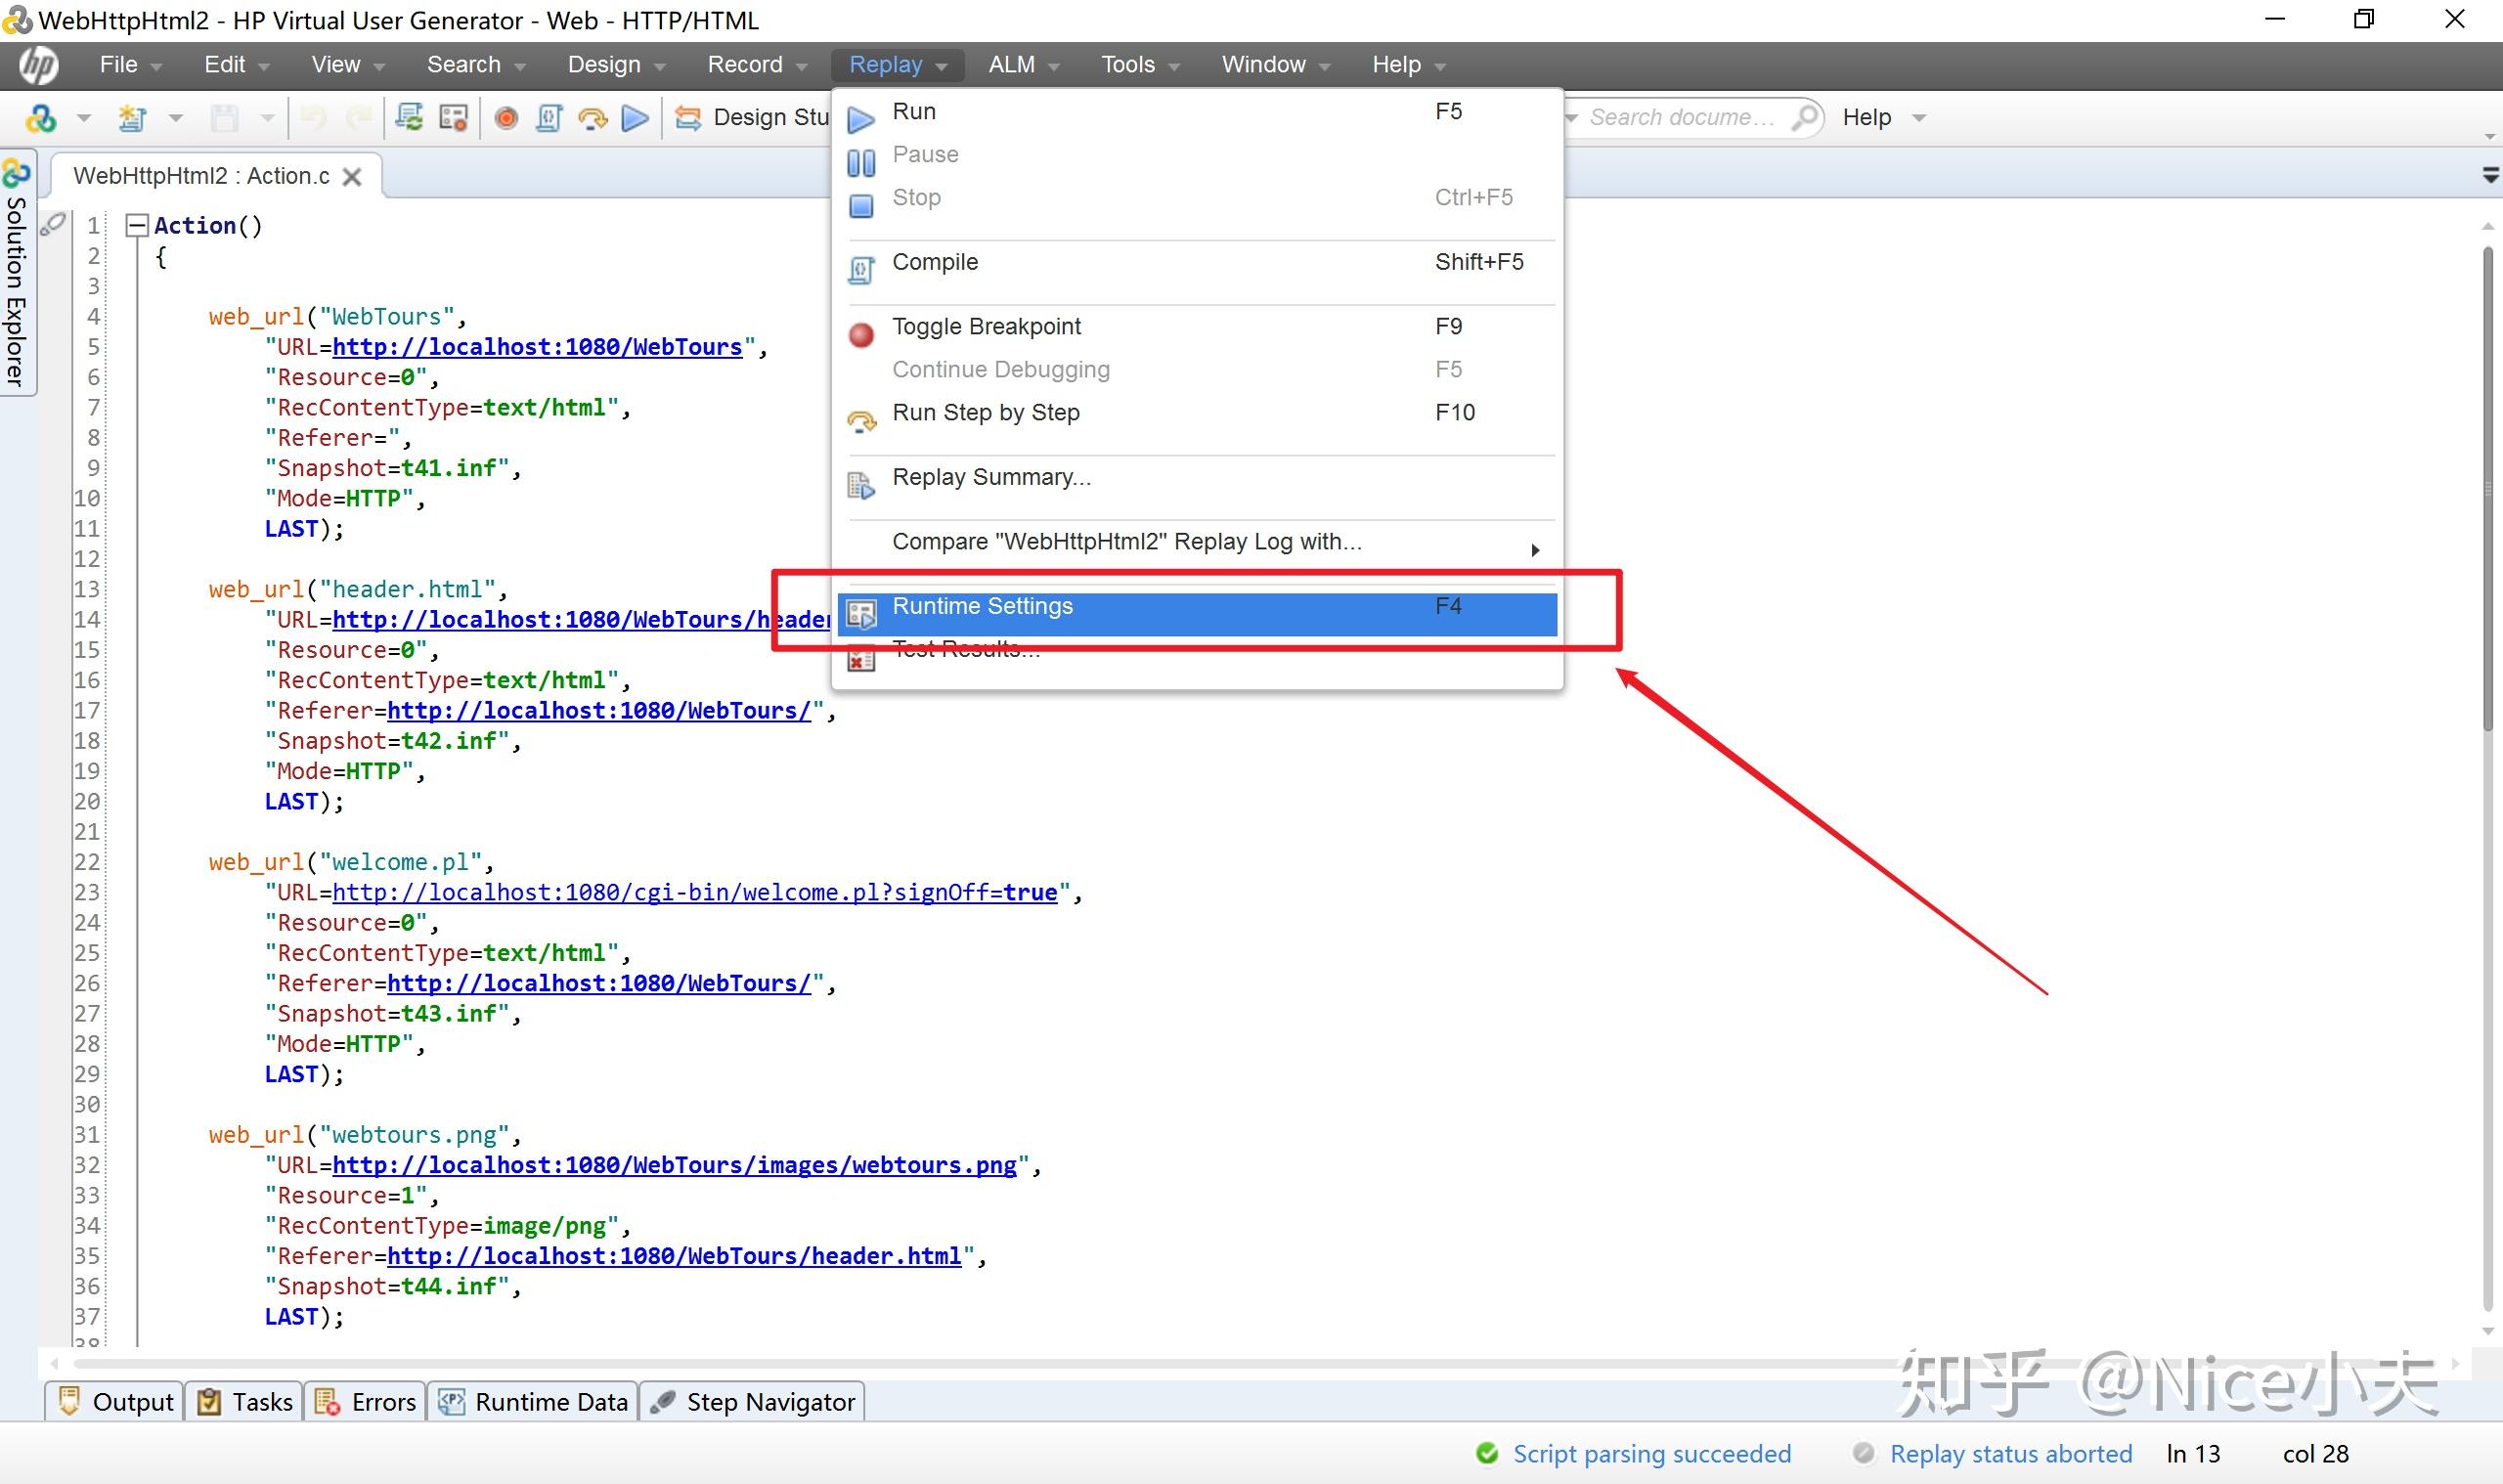
Task: Click the Compile script toolbar icon
Action: (549, 118)
